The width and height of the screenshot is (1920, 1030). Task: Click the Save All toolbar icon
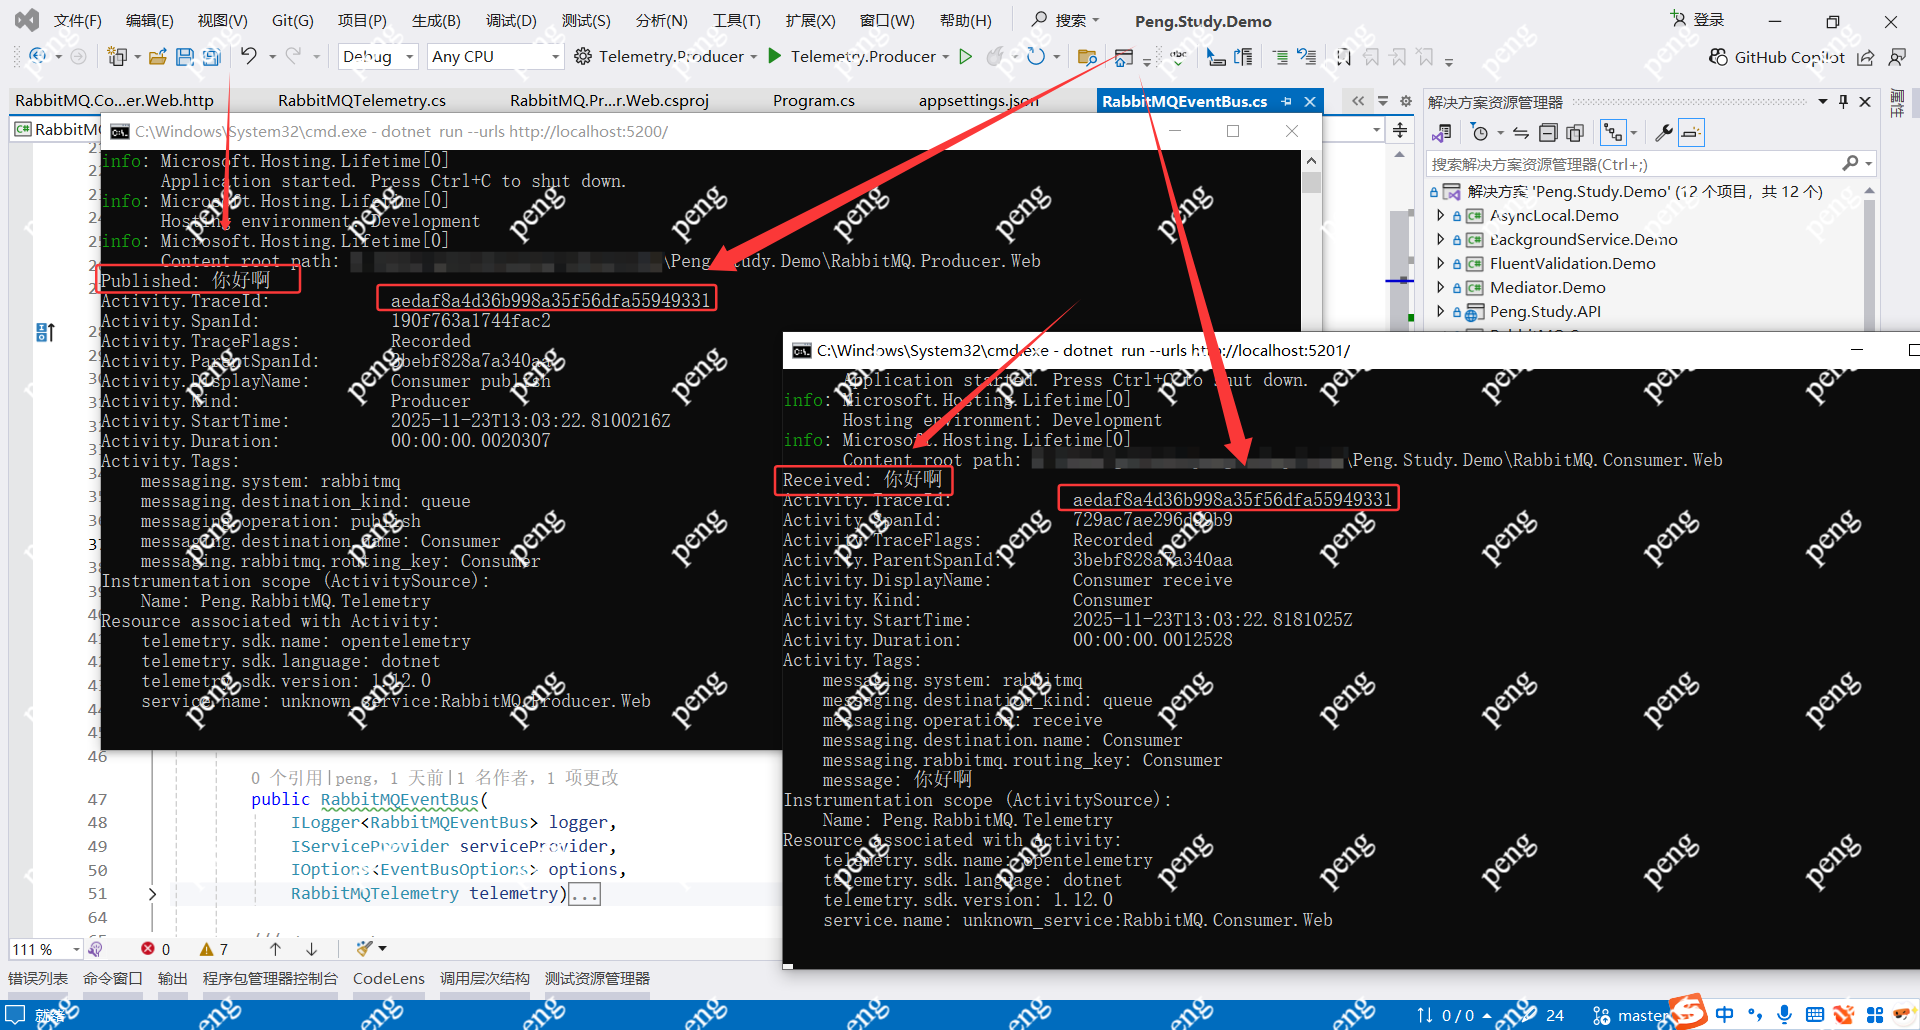[211, 57]
